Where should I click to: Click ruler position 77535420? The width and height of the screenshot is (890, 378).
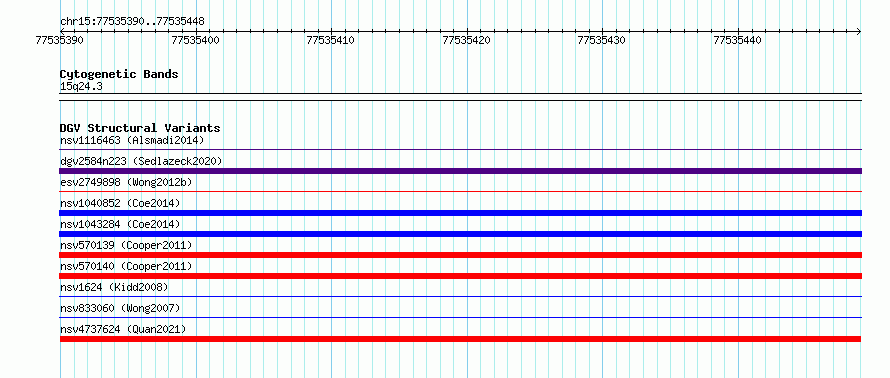point(467,40)
